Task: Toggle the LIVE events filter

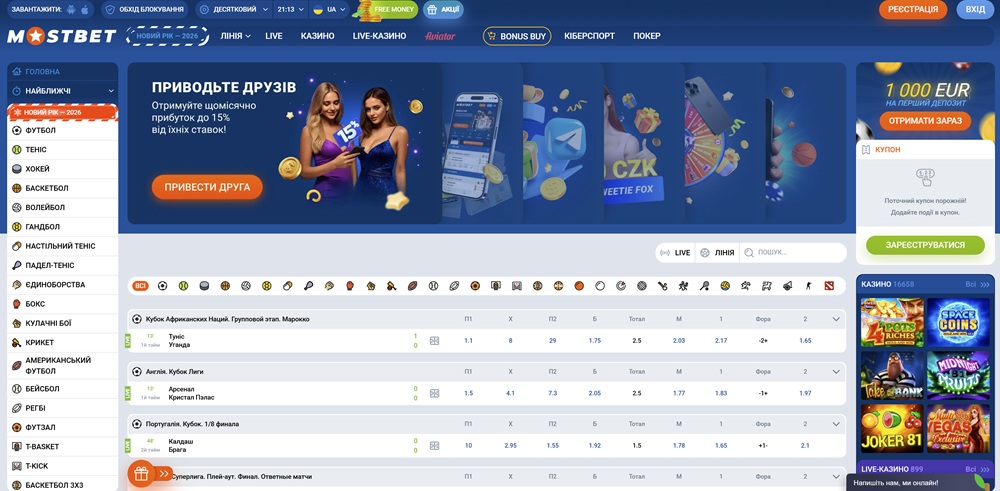Action: click(675, 253)
